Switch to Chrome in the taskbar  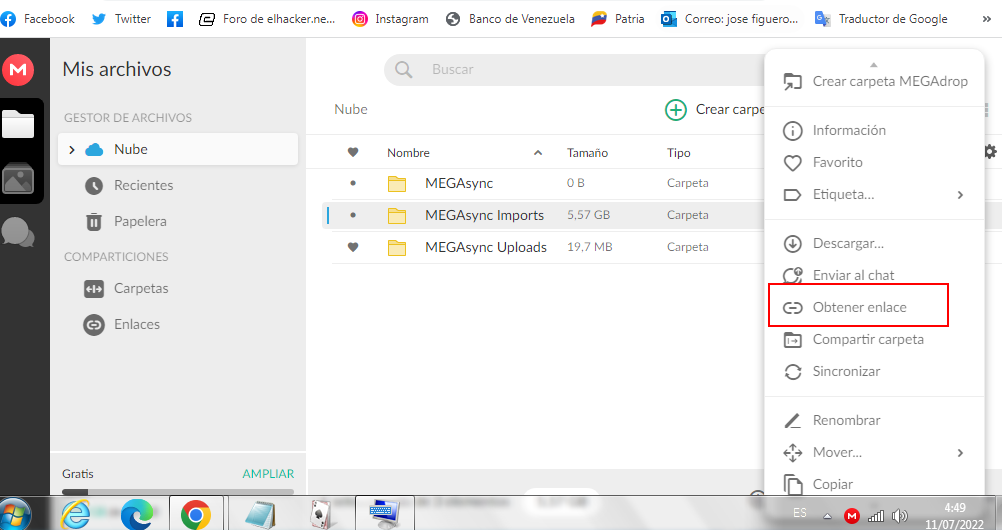(196, 513)
